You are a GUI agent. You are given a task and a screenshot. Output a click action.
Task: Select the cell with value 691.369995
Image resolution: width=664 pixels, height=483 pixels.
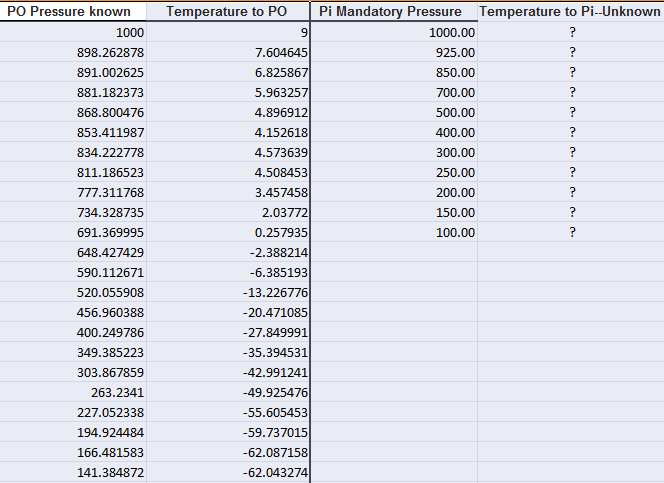[x=110, y=232]
